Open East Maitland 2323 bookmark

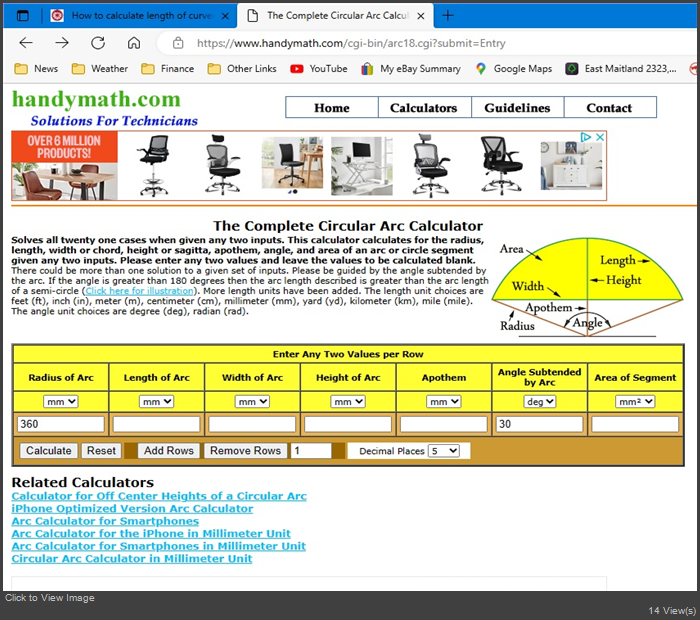621,69
